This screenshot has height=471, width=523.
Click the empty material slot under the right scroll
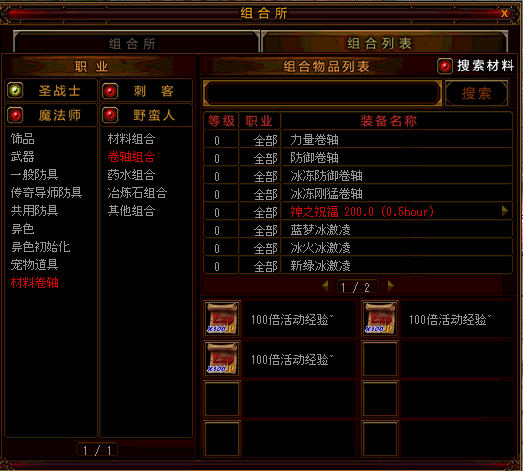[380, 359]
